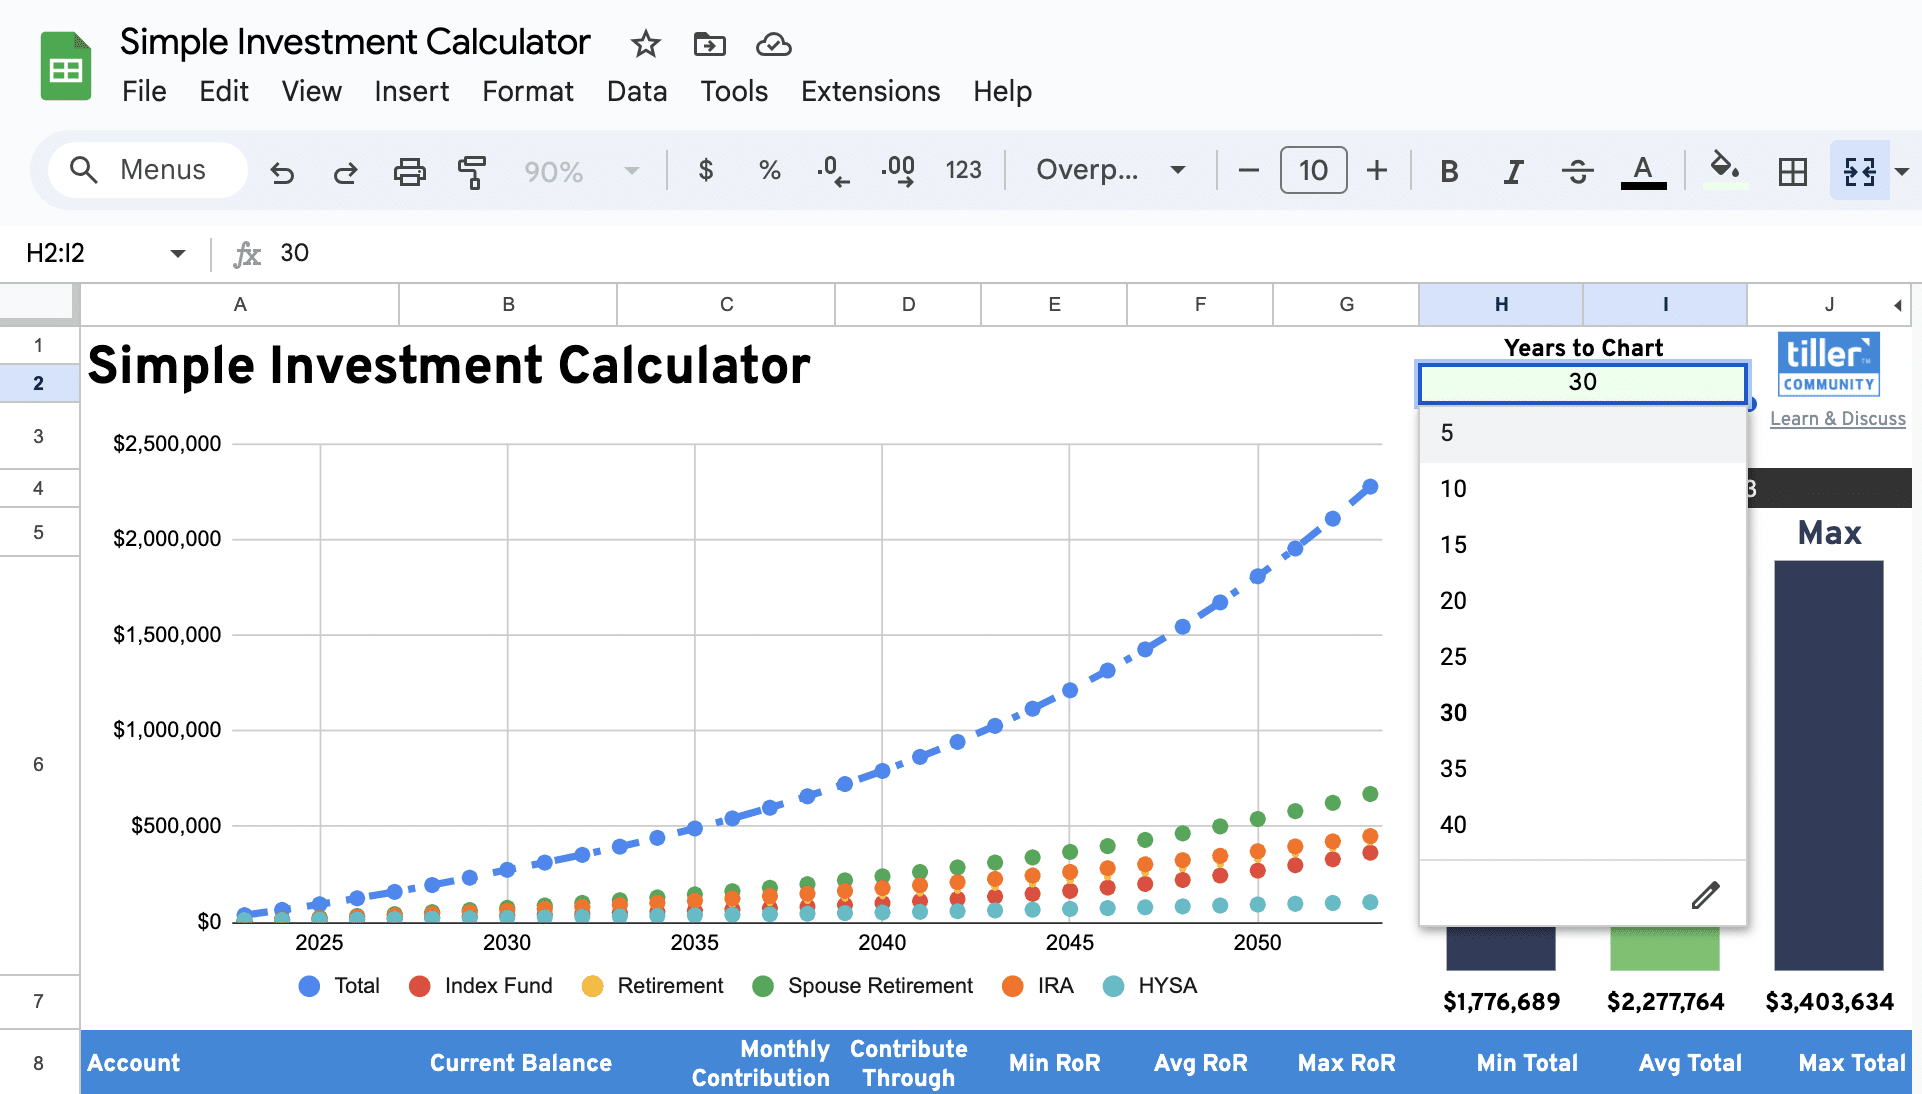The image size is (1922, 1094).
Task: Toggle merge cells button
Action: [x=1860, y=171]
